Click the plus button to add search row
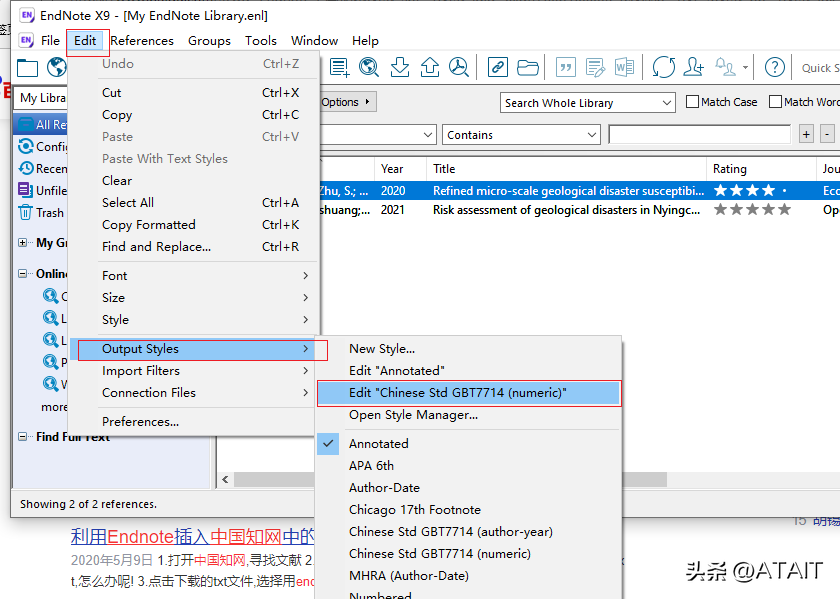The height and width of the screenshot is (599, 840). tap(806, 134)
